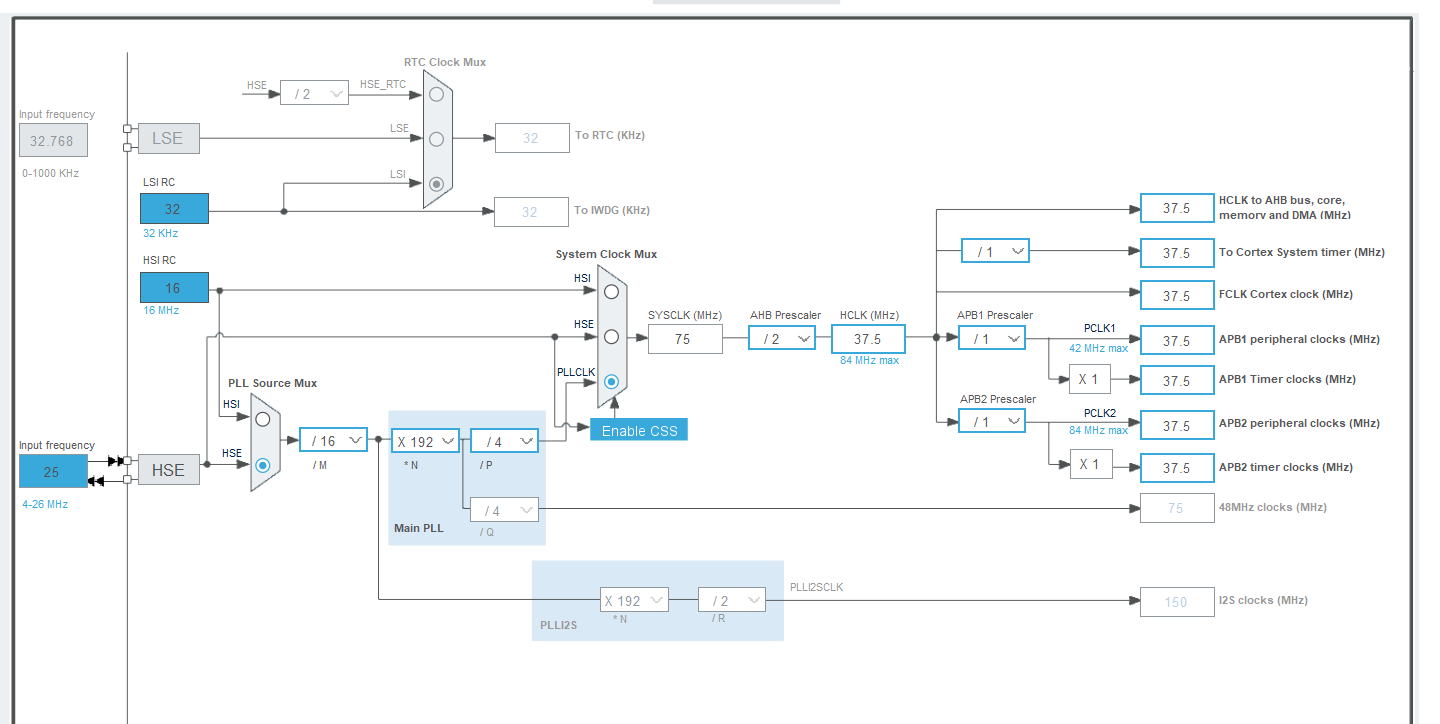Open PLLI2S multiplier X 192 dropdown
Image resolution: width=1440 pixels, height=724 pixels.
click(634, 601)
